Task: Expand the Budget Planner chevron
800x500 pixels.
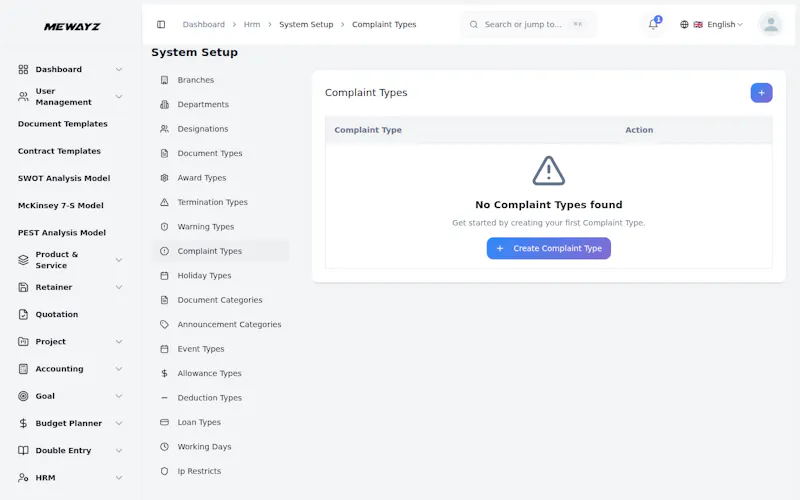Action: [x=119, y=423]
